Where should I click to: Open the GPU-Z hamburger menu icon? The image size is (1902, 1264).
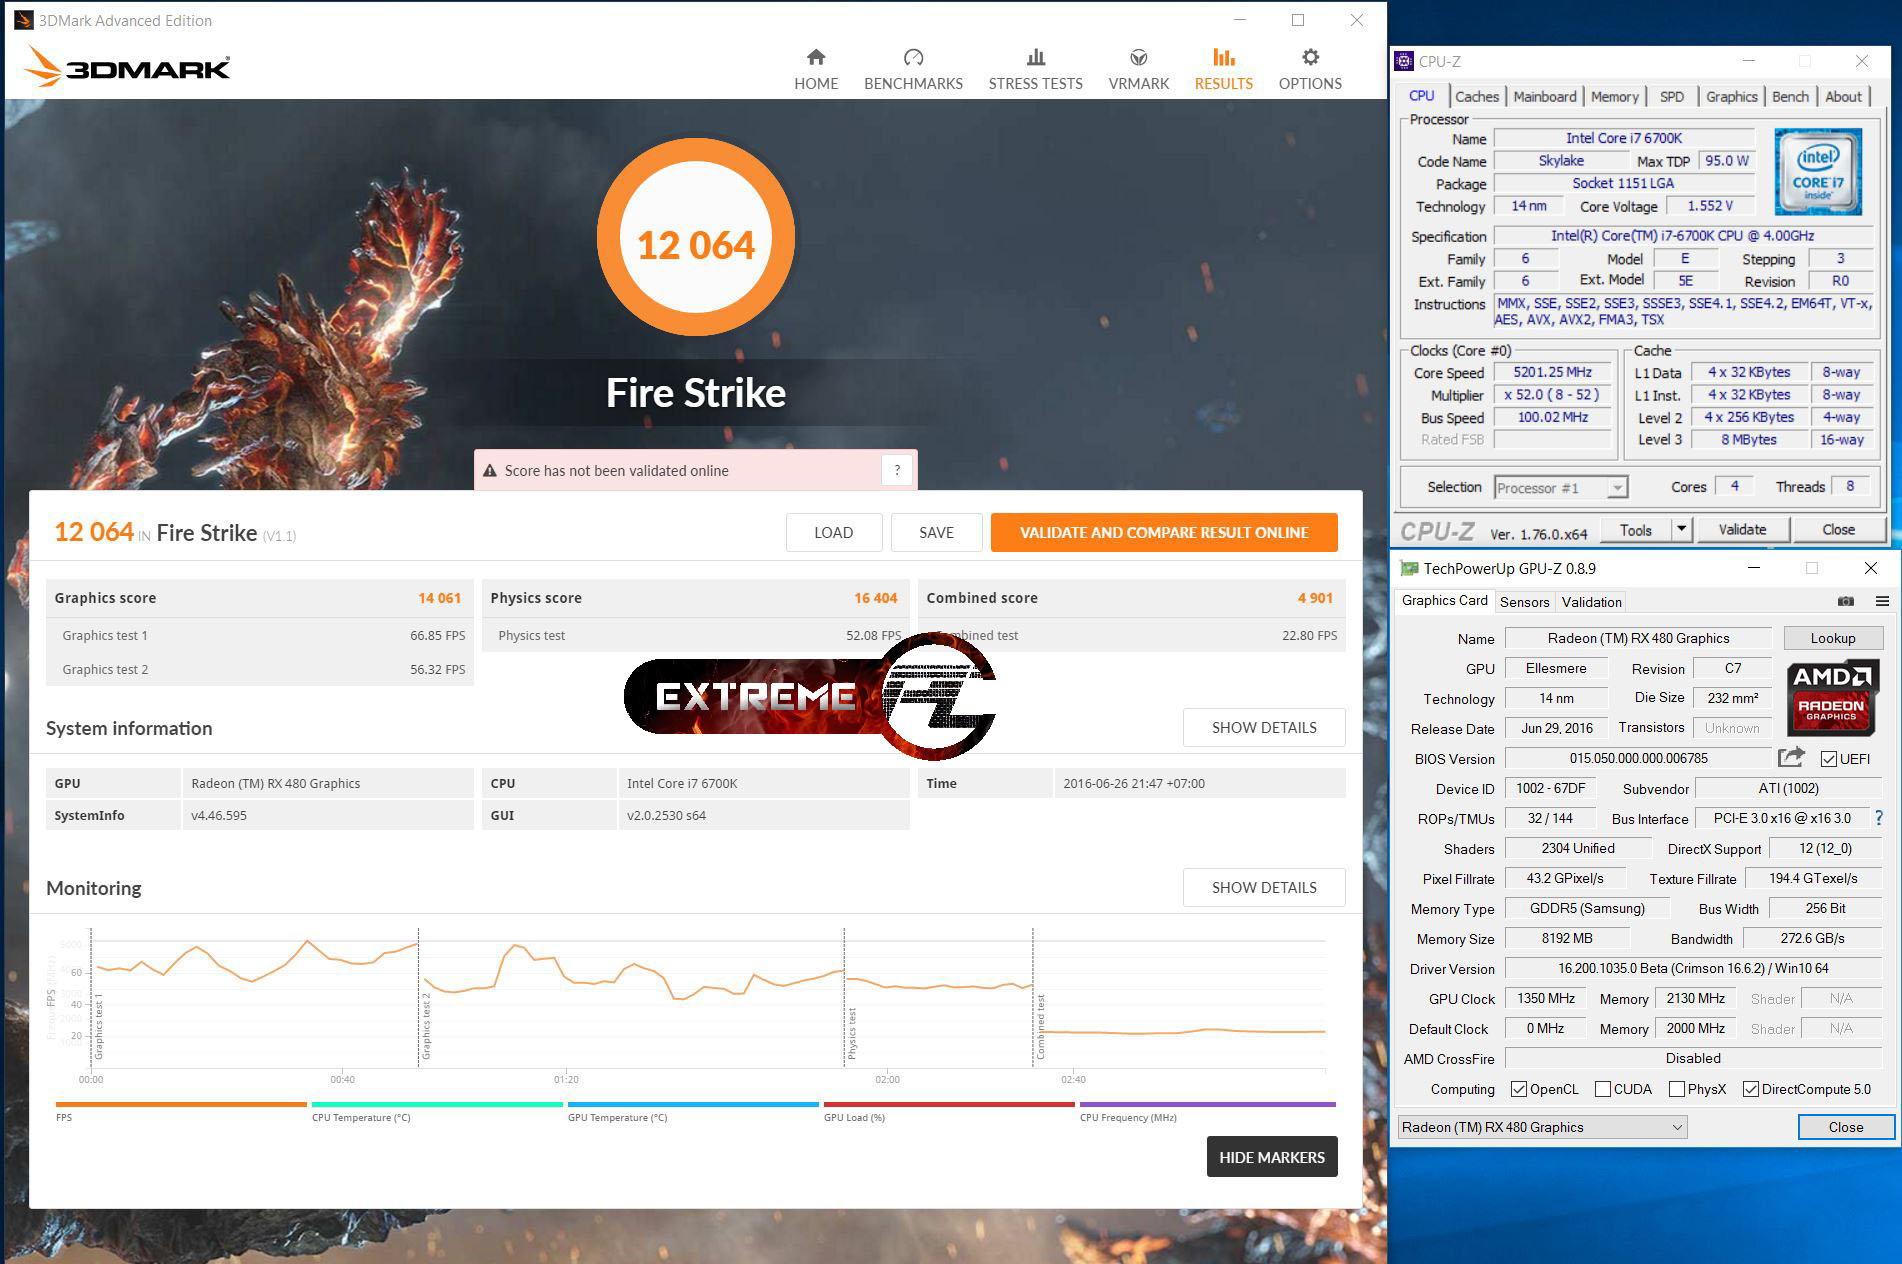tap(1882, 601)
